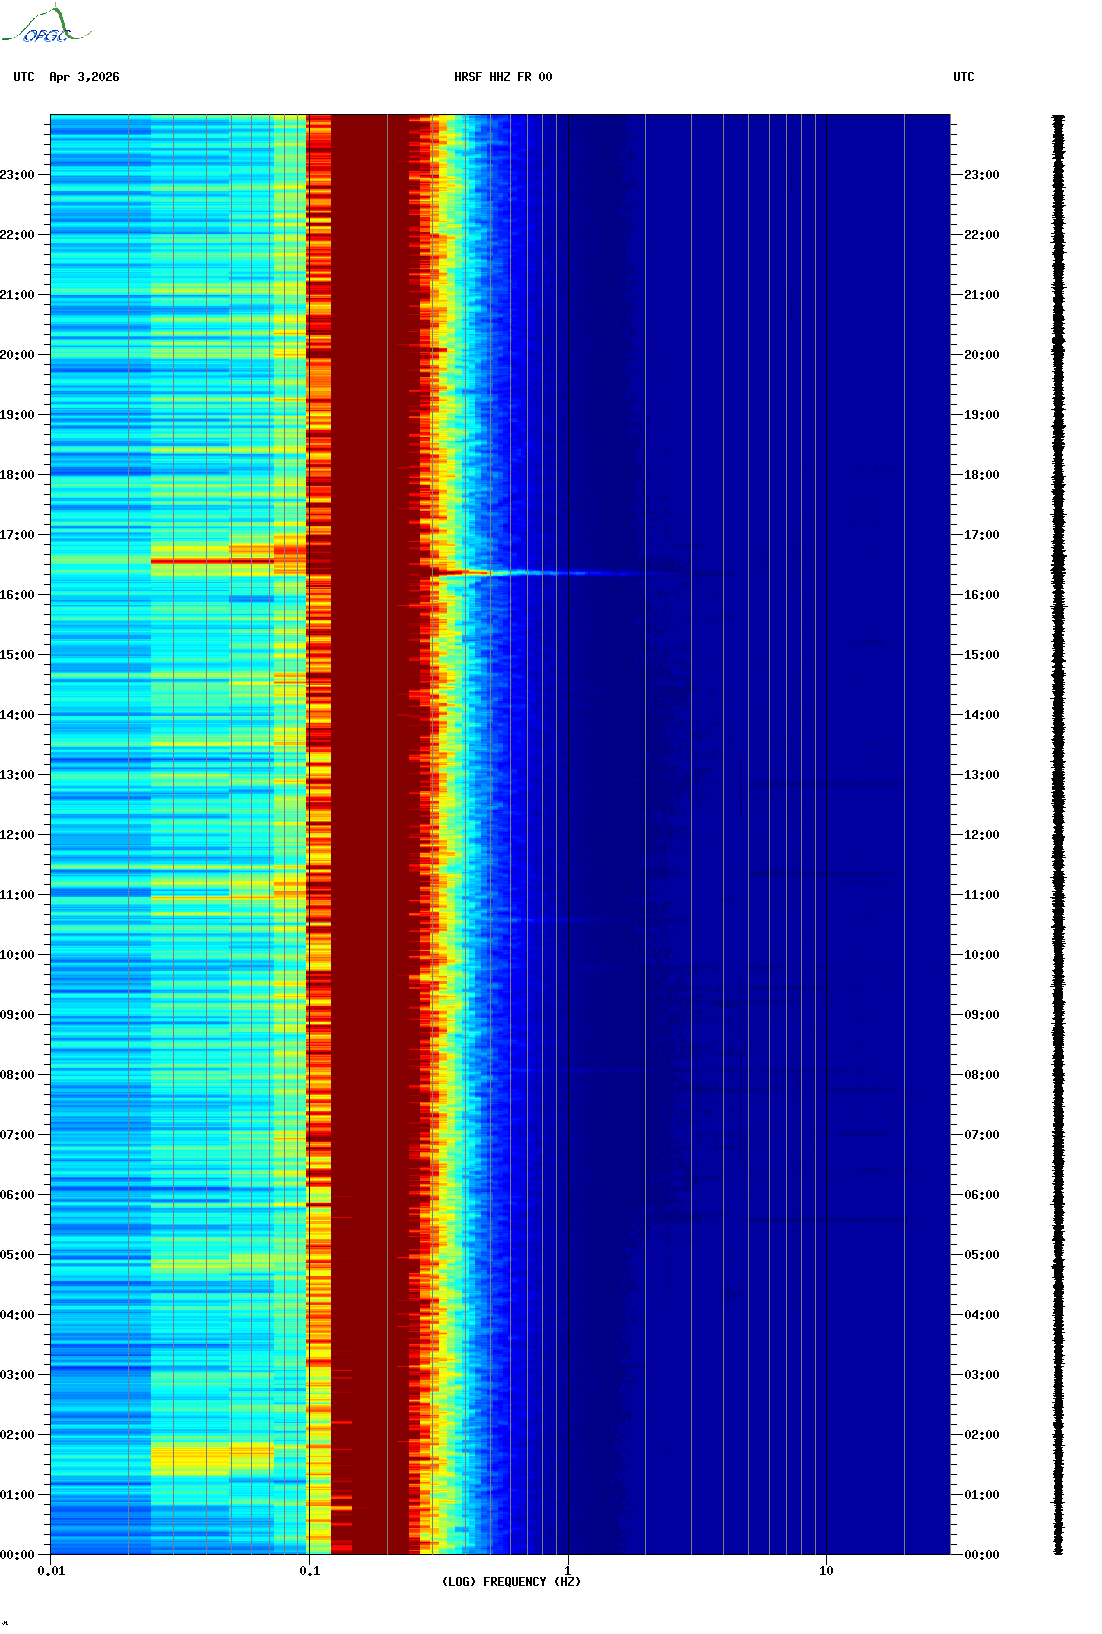Screen dimensions: 1102x1634
Task: Click the 1 Hz frequency axis label
Action: [568, 1571]
